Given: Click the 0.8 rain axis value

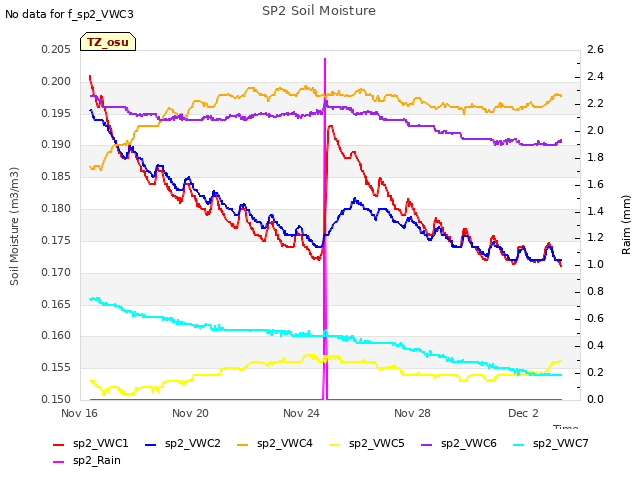Looking at the screenshot, I should click(595, 291).
